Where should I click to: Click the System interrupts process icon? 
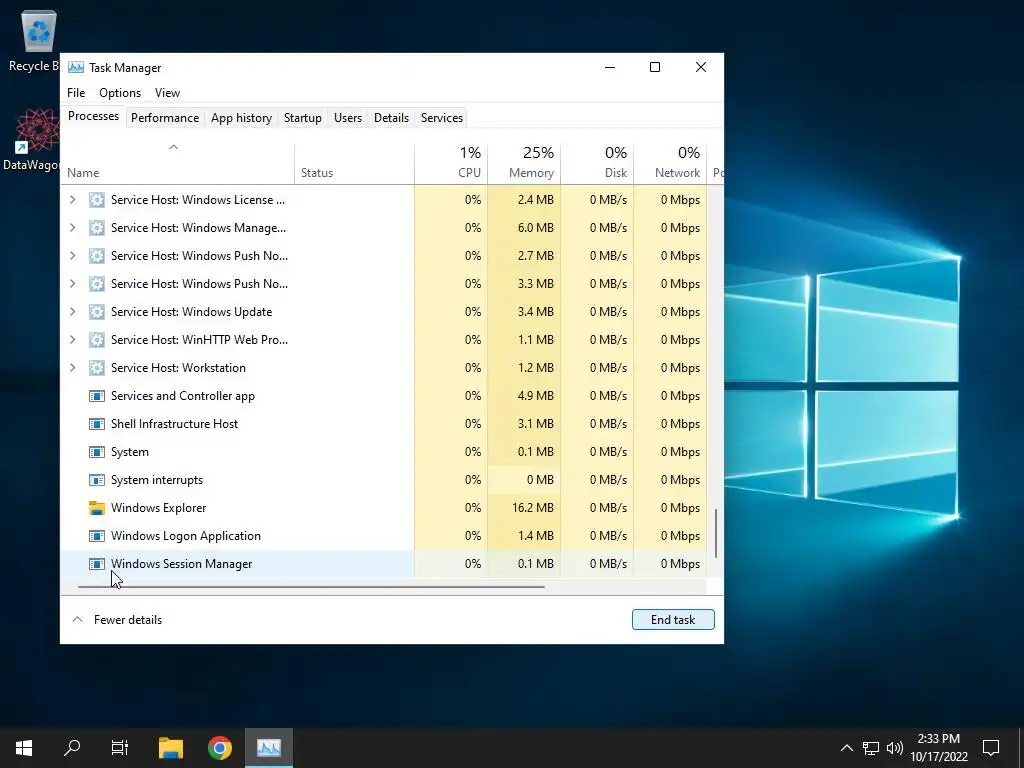97,480
